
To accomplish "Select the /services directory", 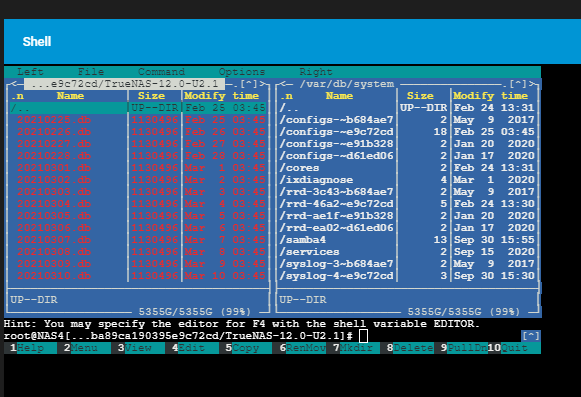I will [x=407, y=252].
